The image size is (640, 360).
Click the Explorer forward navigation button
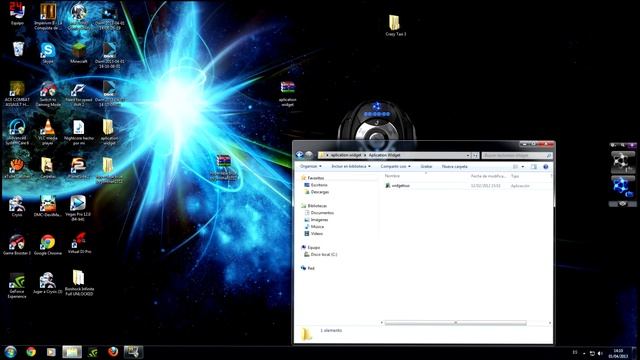pos(309,155)
